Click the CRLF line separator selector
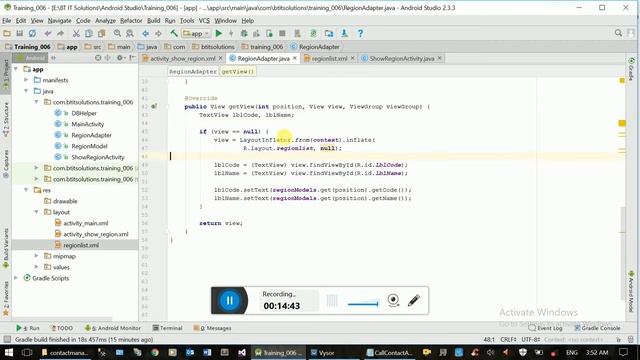The height and width of the screenshot is (360, 640). click(x=509, y=340)
